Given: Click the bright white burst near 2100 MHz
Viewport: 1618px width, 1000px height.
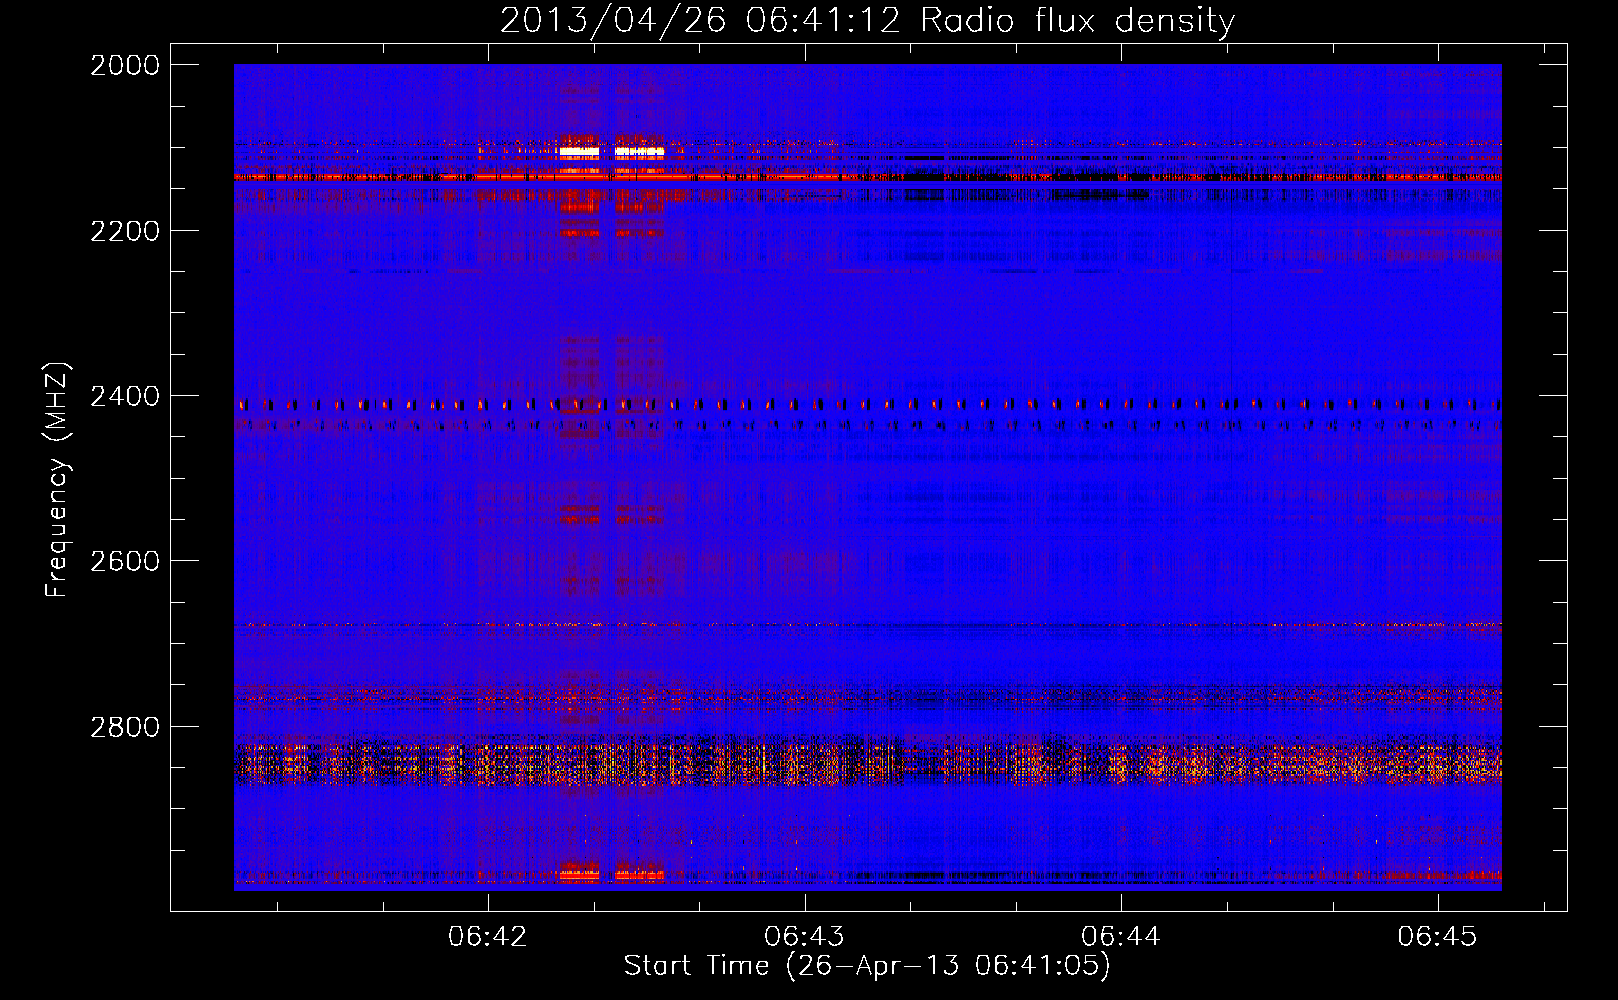Looking at the screenshot, I should [x=611, y=152].
